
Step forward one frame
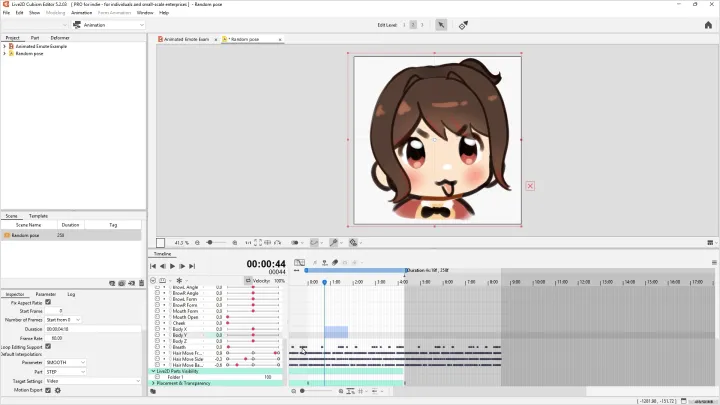(182, 266)
